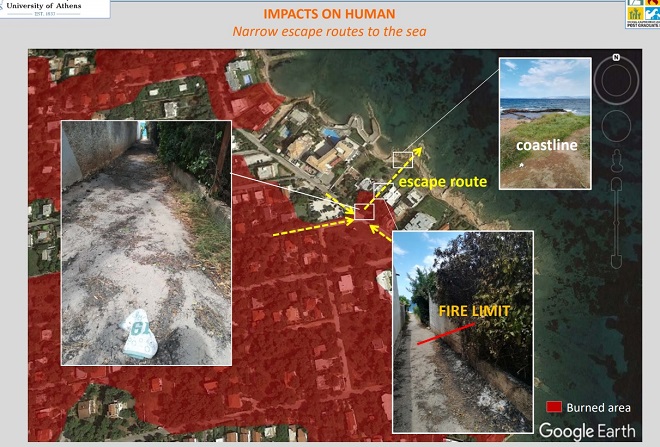
Task: Click the 'FIRE LIMIT' orange text
Action: pyautogui.click(x=475, y=311)
